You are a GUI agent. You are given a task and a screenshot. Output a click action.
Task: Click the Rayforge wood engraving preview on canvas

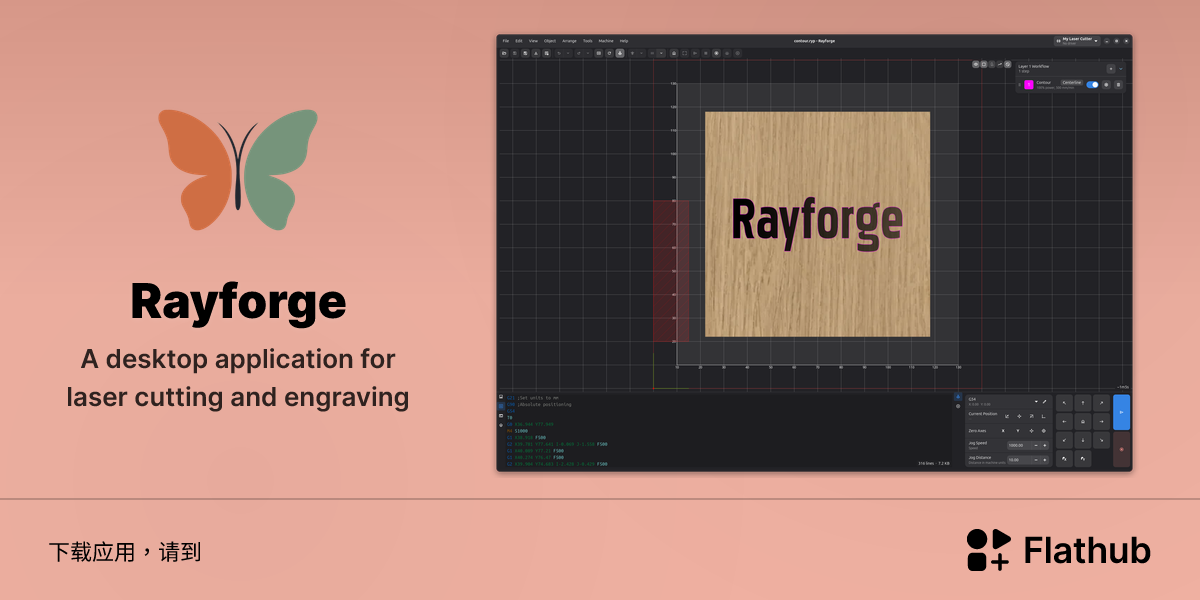point(817,224)
